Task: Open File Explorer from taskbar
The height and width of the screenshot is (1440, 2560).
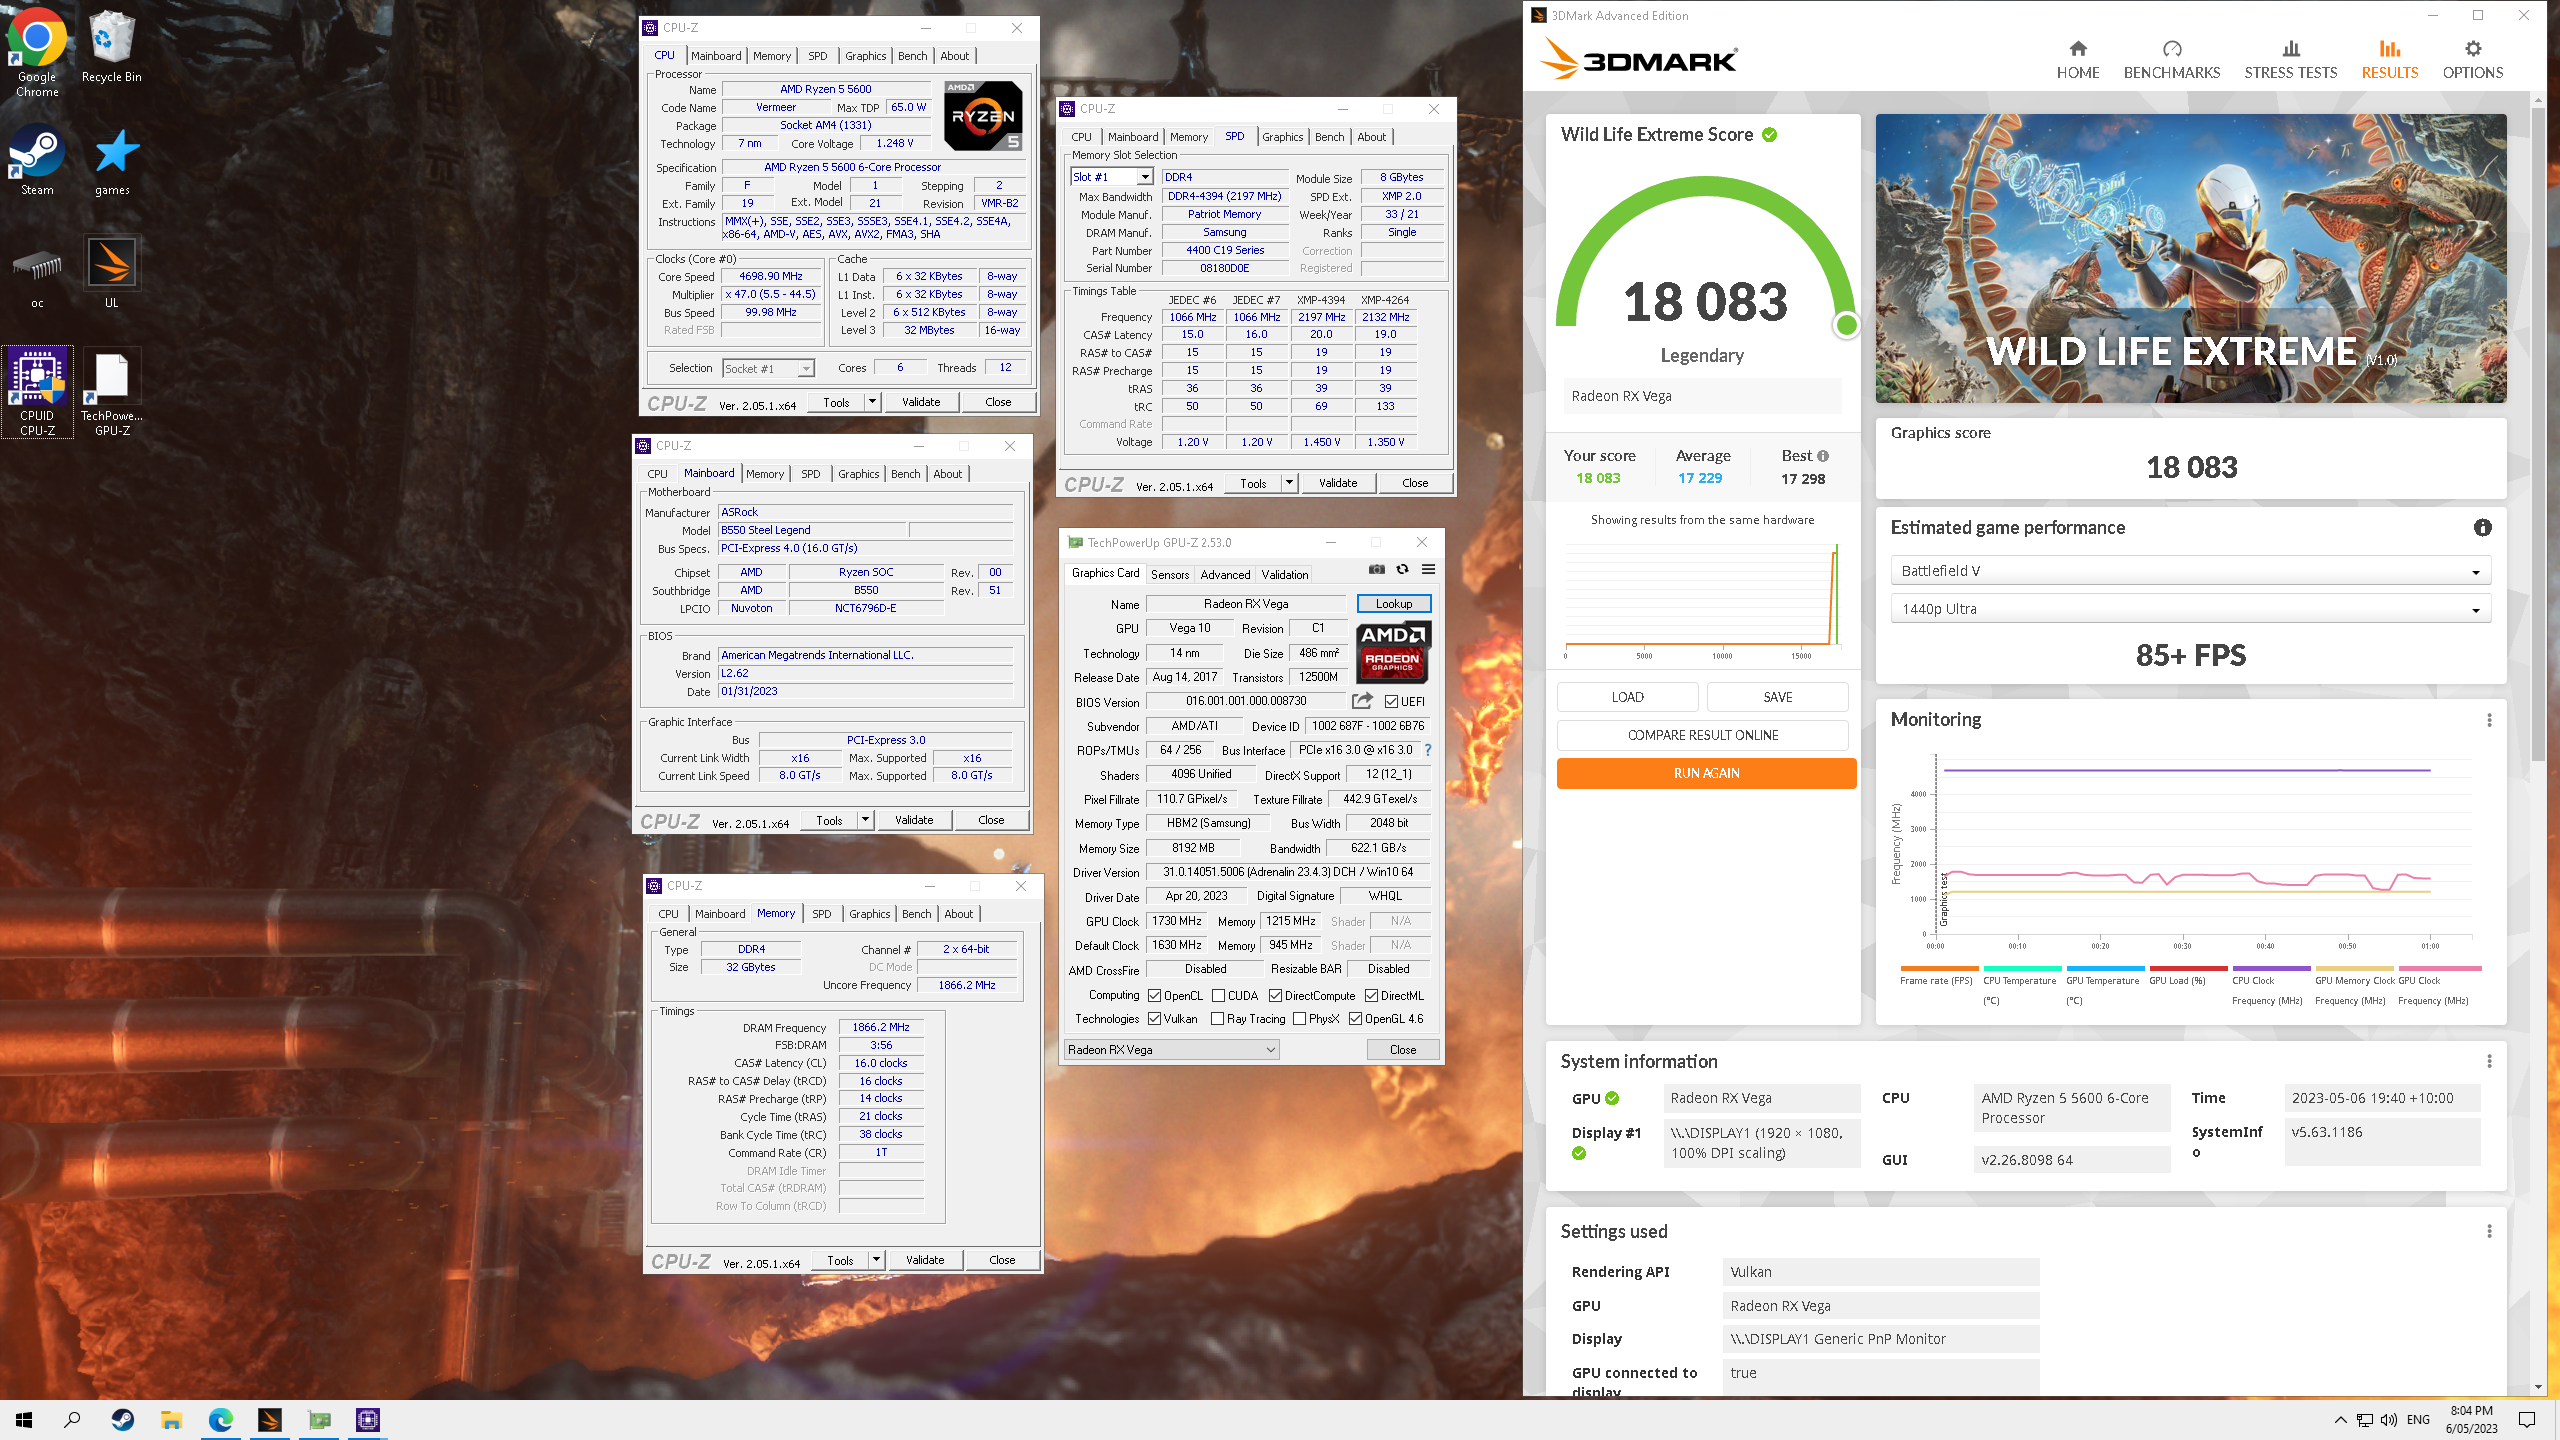Action: tap(171, 1419)
